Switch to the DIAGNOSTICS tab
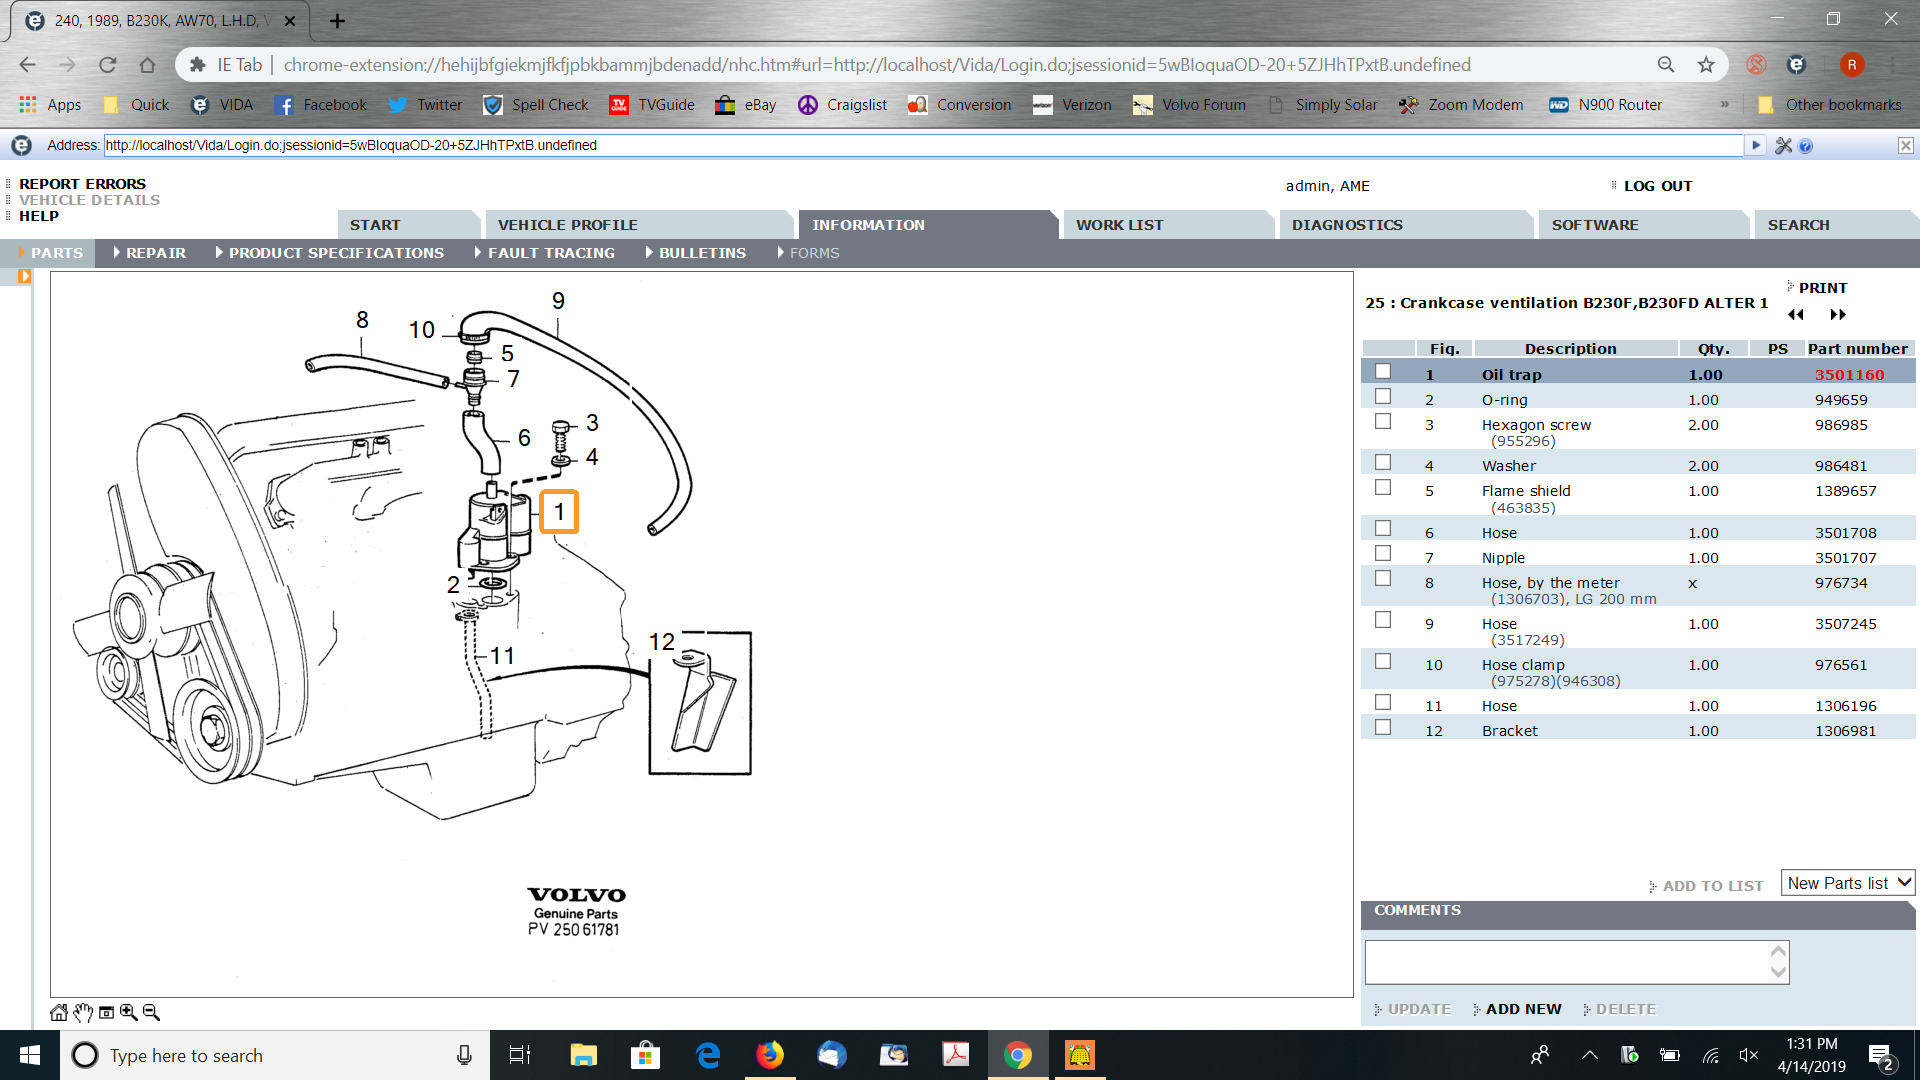Screen dimensions: 1920x1080 [x=1346, y=225]
